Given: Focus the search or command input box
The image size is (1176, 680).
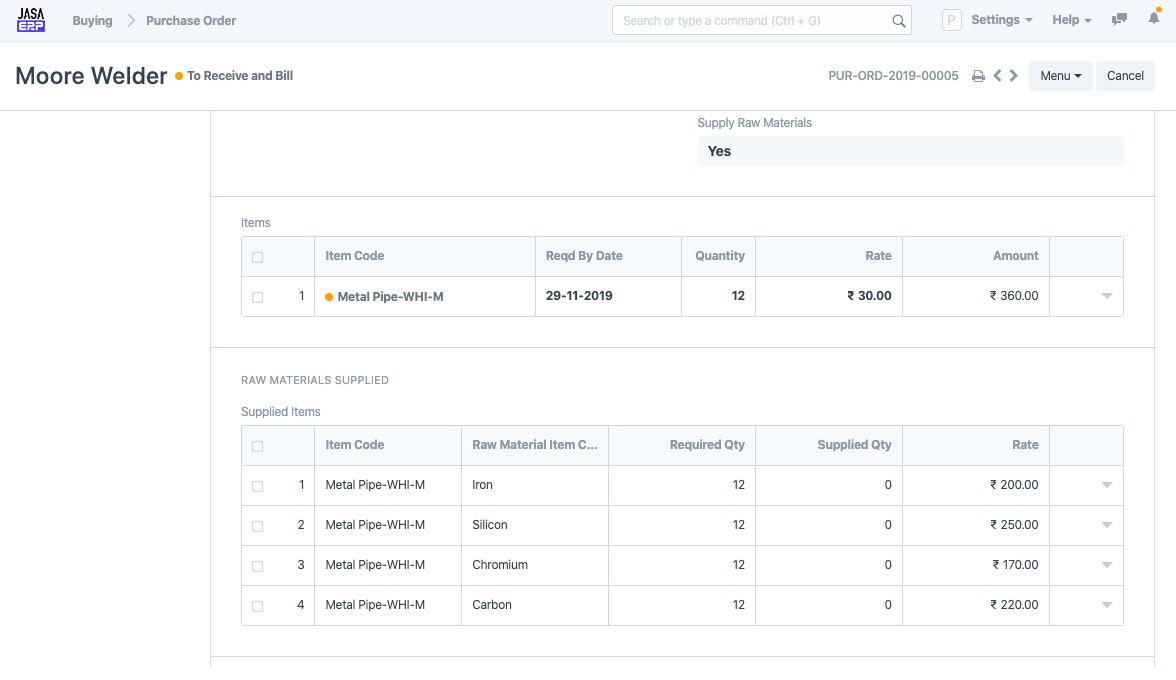Looking at the screenshot, I should tap(750, 20).
